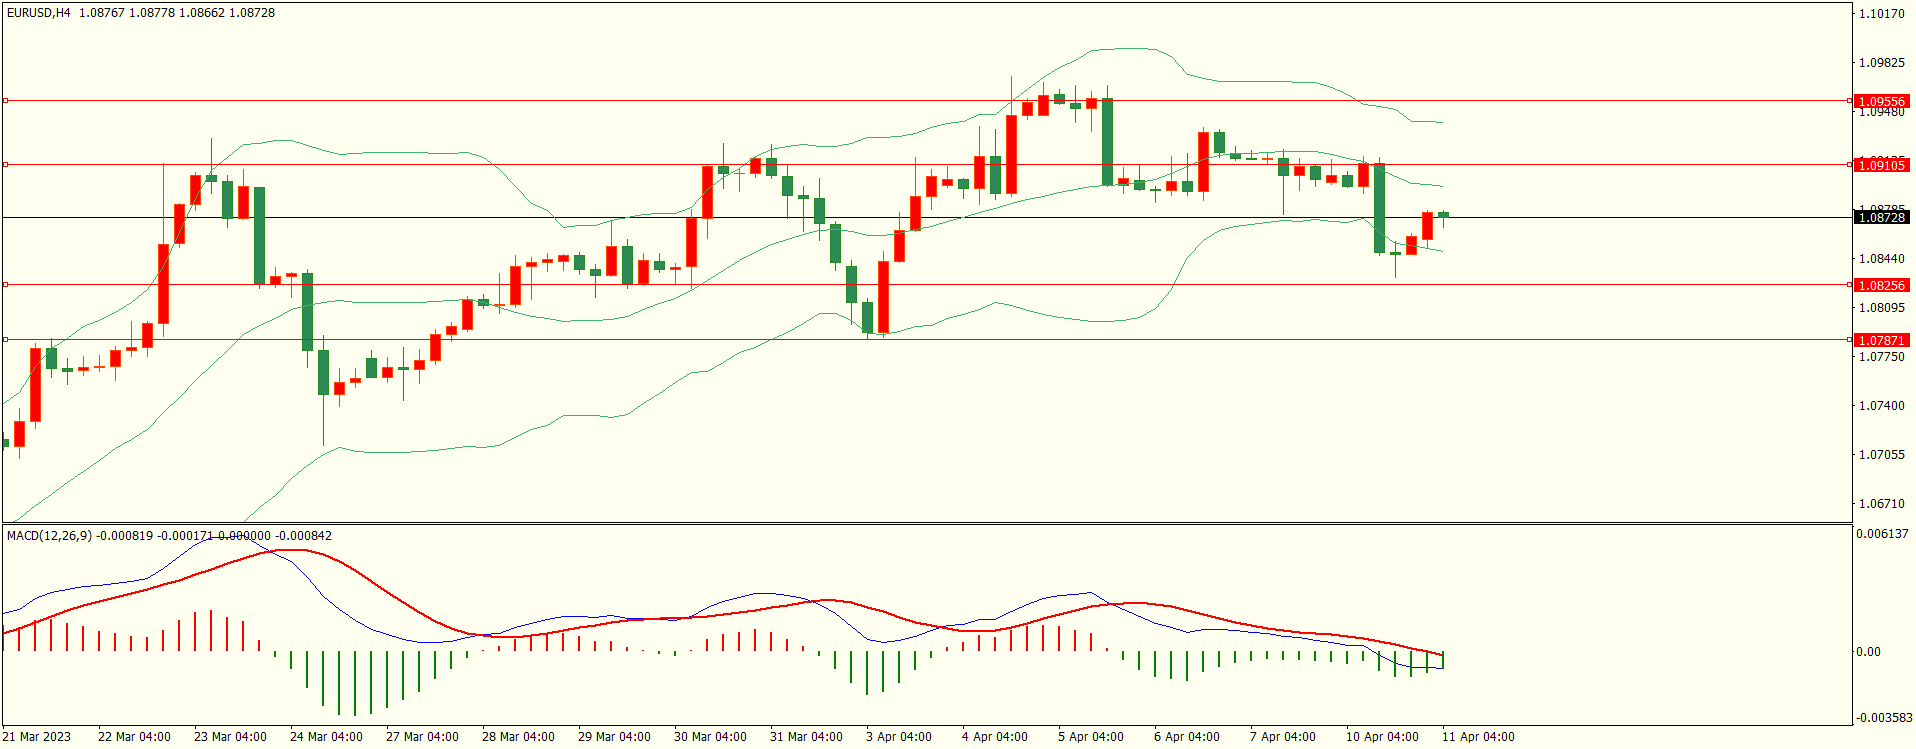Click the 31 Mar 04:00 time label
1916x749 pixels.
pyautogui.click(x=806, y=737)
